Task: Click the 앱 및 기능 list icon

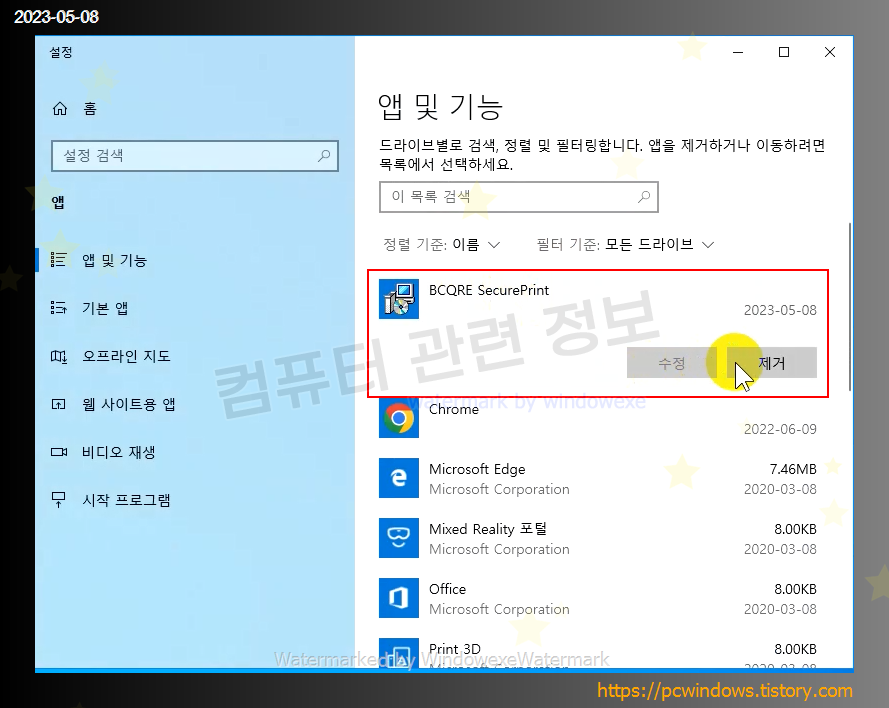Action: [x=58, y=260]
